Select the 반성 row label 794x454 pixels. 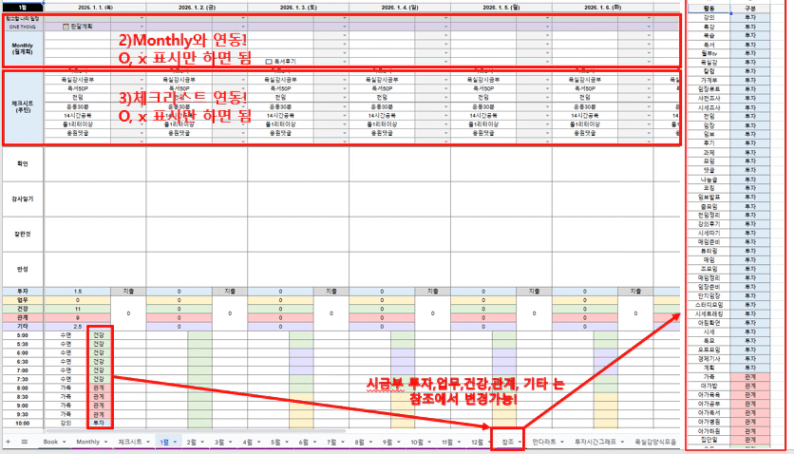22,269
